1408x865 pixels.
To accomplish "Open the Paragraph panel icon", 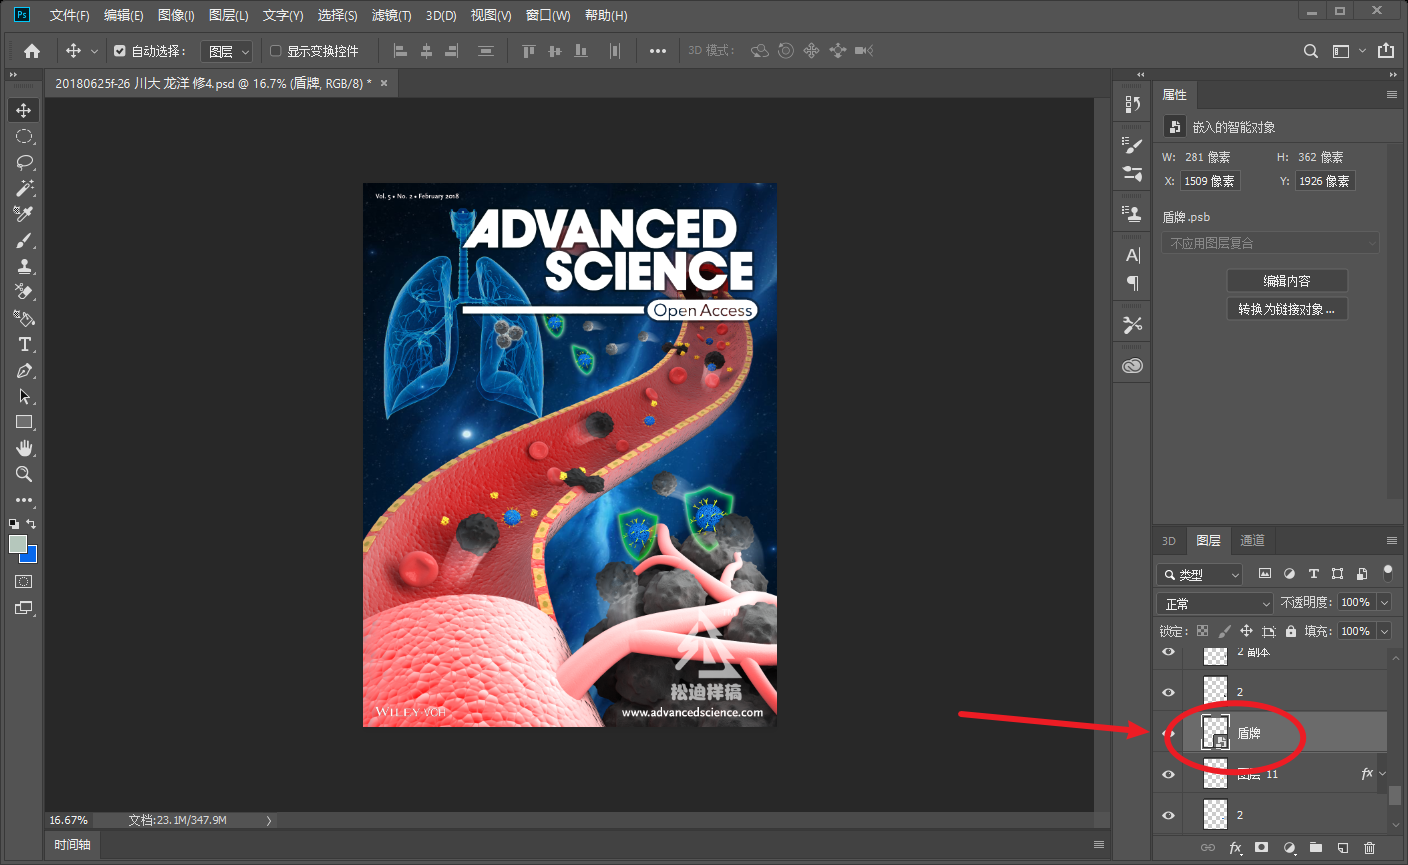I will [1132, 283].
